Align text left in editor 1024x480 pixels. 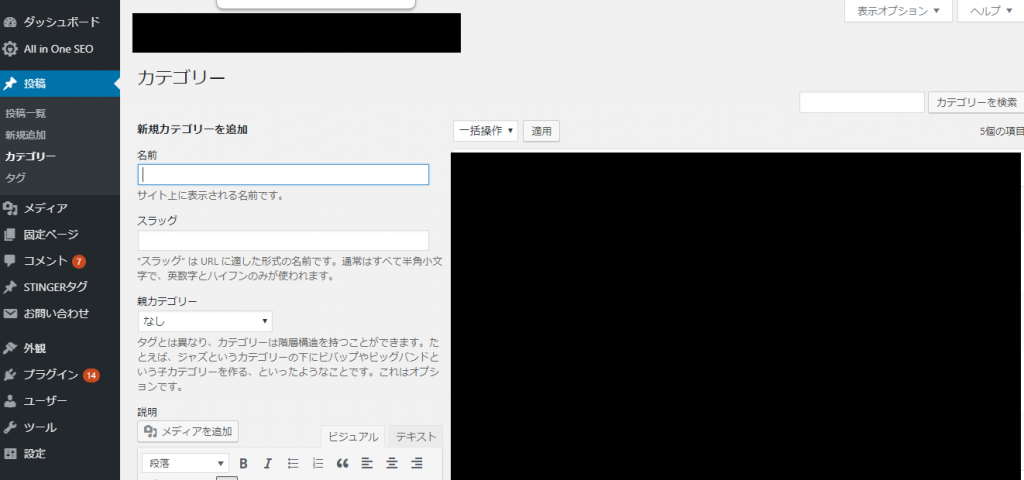point(367,464)
